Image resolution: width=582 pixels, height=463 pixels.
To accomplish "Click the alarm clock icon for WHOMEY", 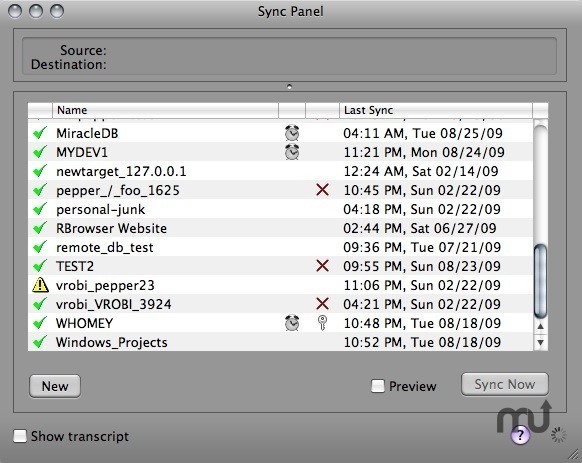I will click(292, 323).
